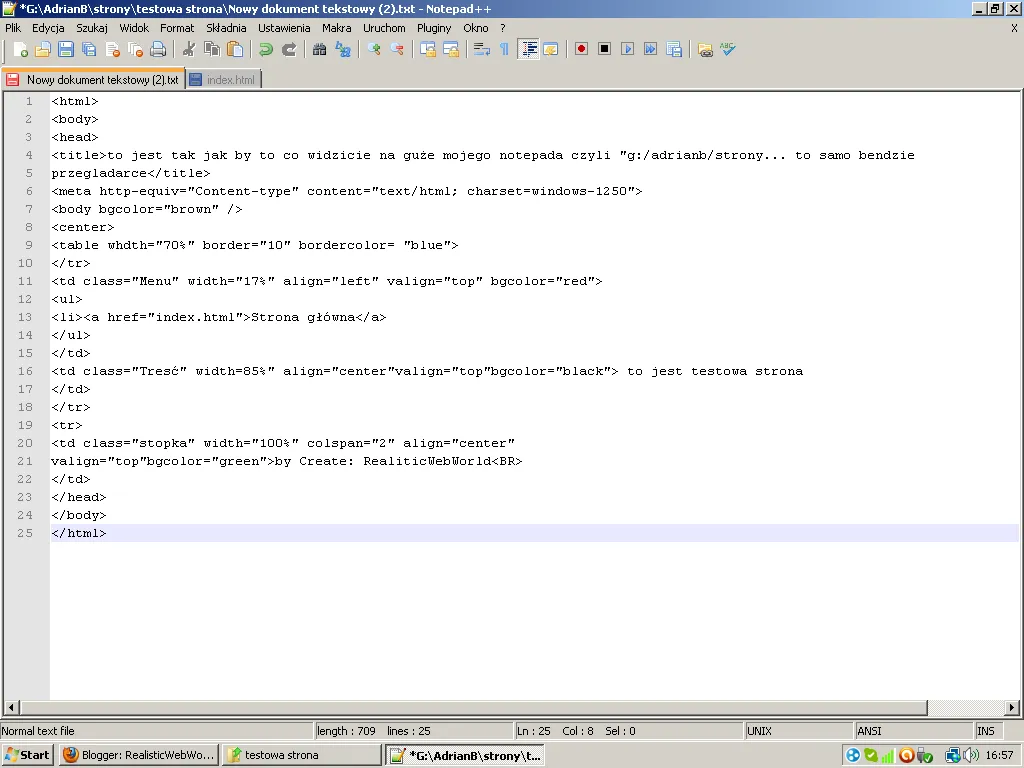Click the ABC spell-check icon
1024x768 pixels.
point(728,49)
